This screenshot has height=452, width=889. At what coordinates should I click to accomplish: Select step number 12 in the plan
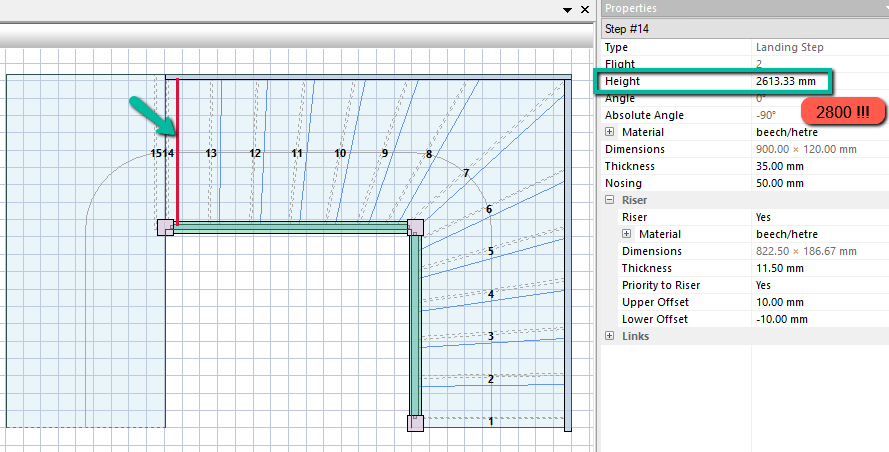pos(255,153)
